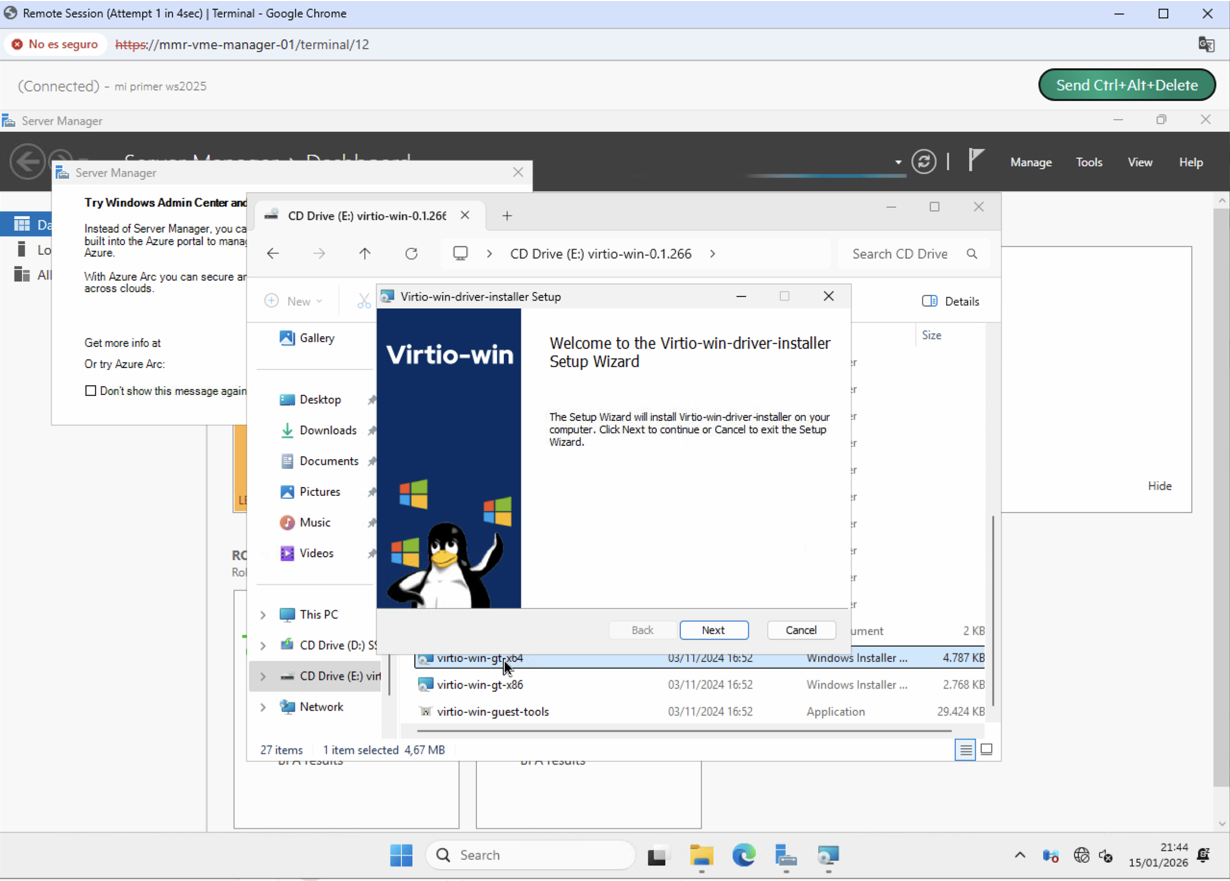The image size is (1230, 881).
Task: Click the taskbar Search field
Action: point(530,855)
